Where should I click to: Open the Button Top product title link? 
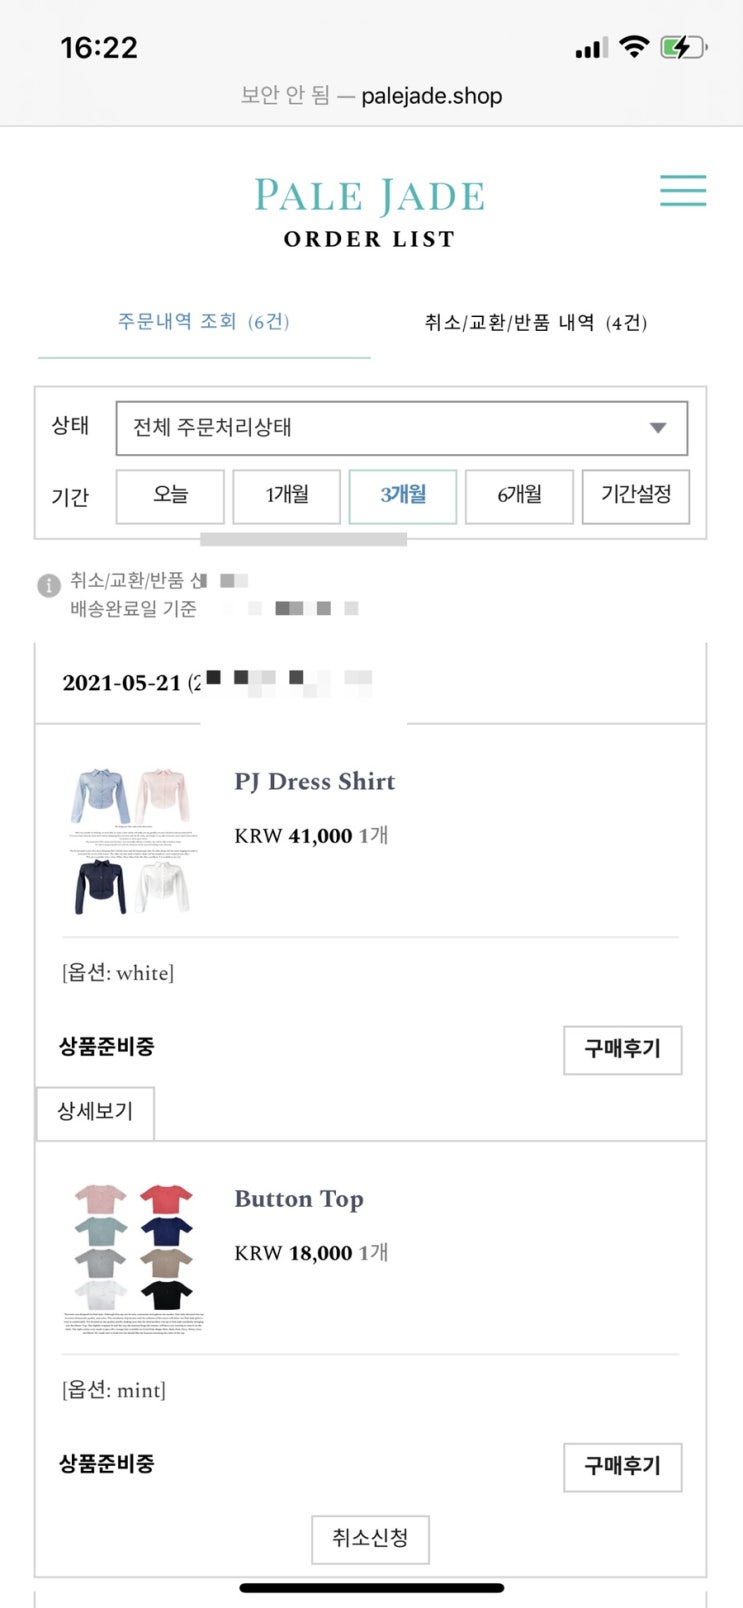[299, 1199]
